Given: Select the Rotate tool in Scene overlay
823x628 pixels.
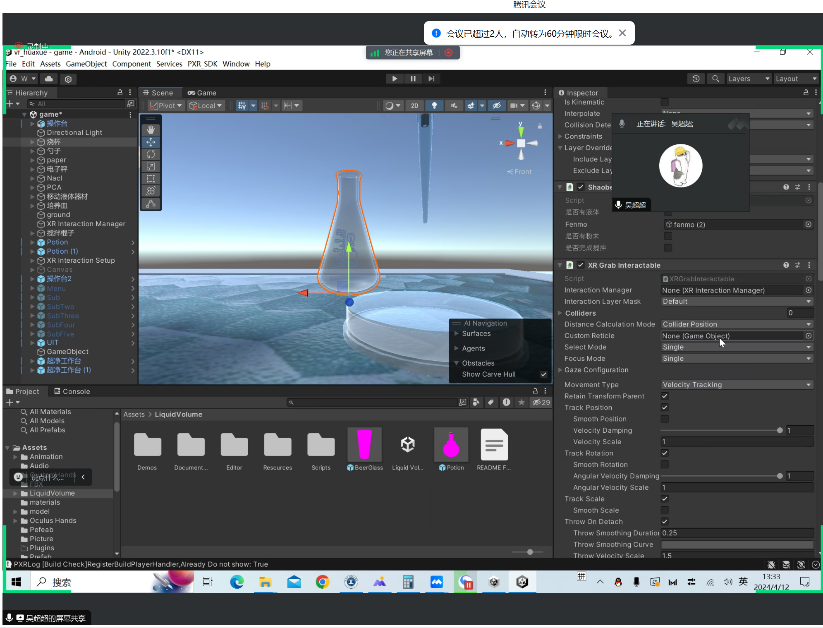Looking at the screenshot, I should (x=151, y=154).
